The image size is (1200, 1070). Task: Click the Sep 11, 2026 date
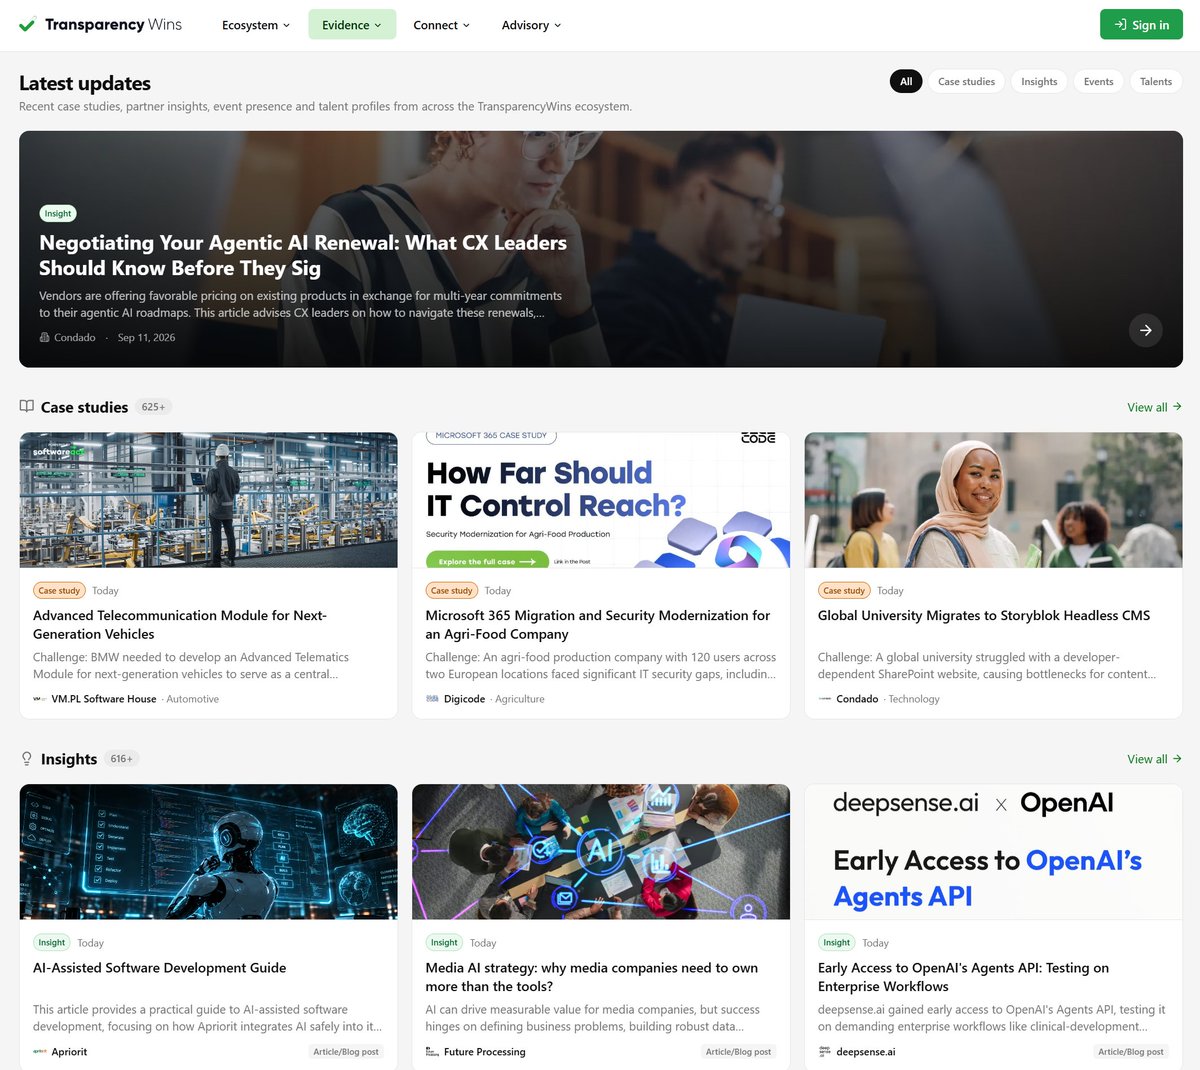(x=146, y=338)
